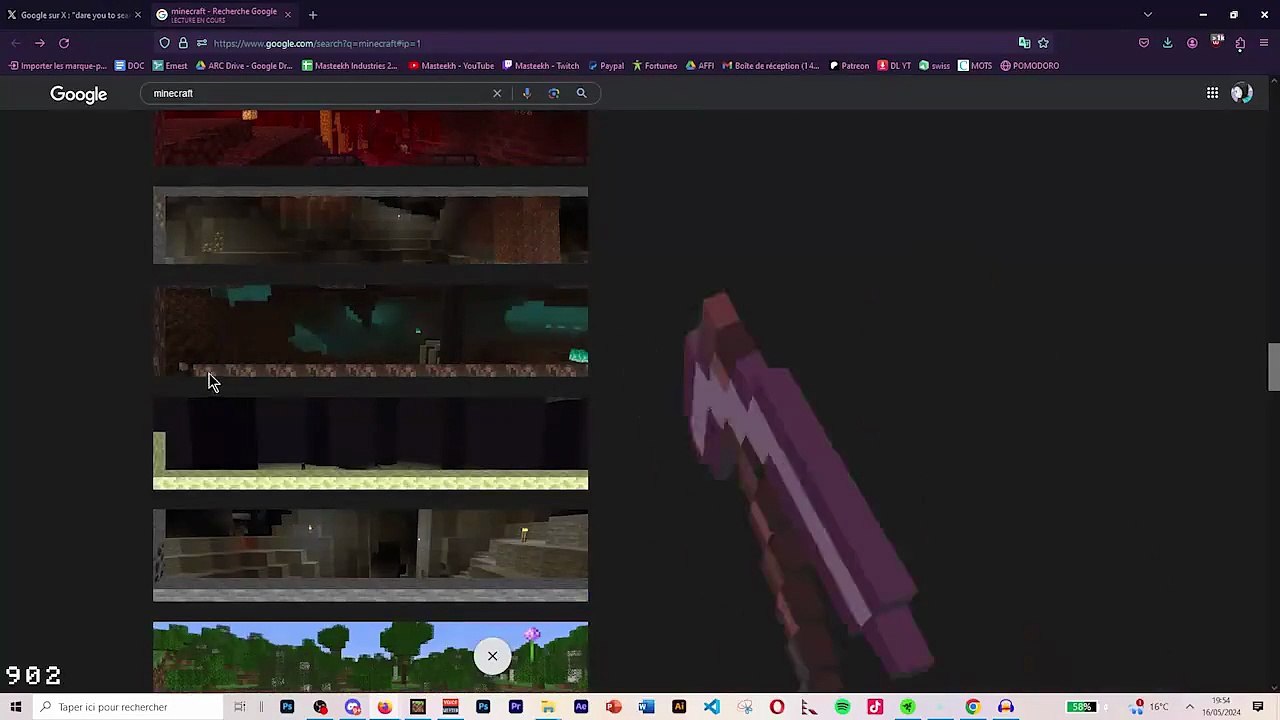Open the Google apps grid
Image resolution: width=1280 pixels, height=720 pixels.
coord(1212,93)
